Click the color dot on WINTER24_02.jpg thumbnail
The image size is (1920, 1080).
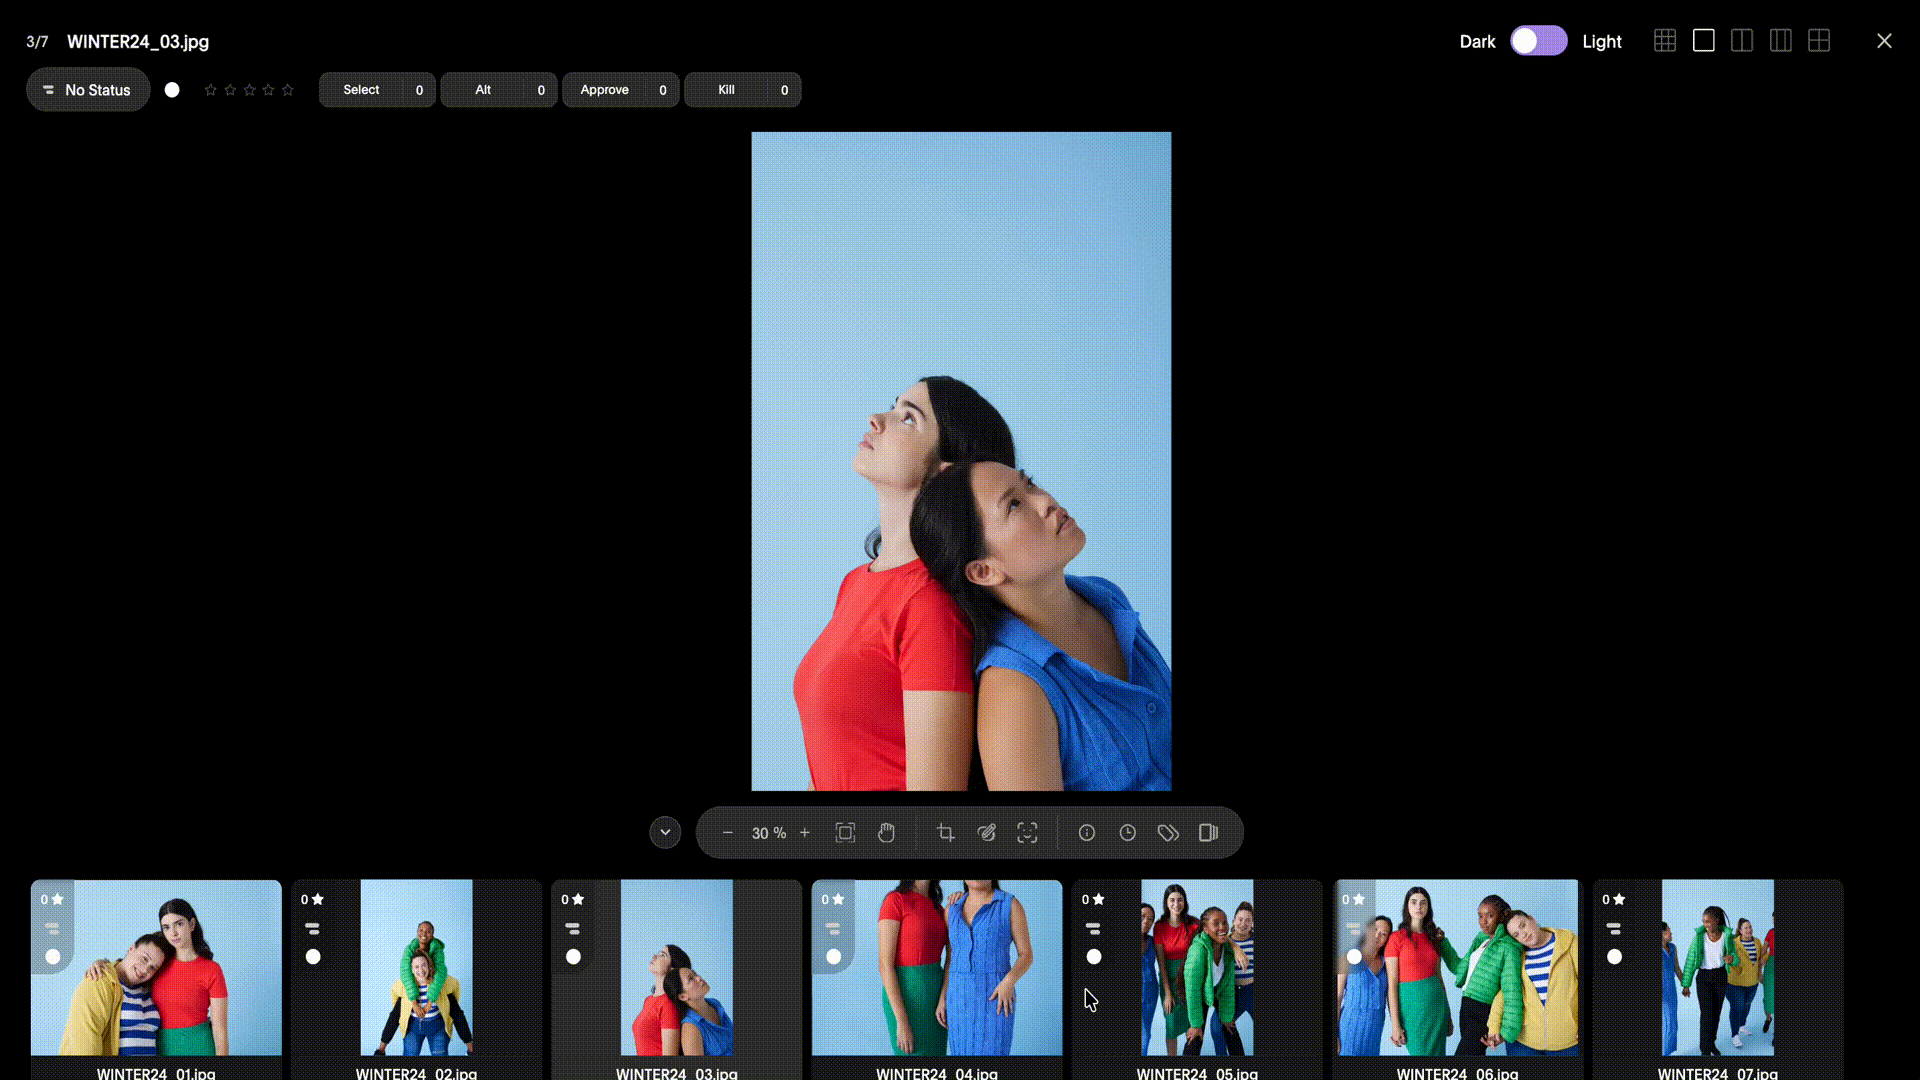[313, 957]
